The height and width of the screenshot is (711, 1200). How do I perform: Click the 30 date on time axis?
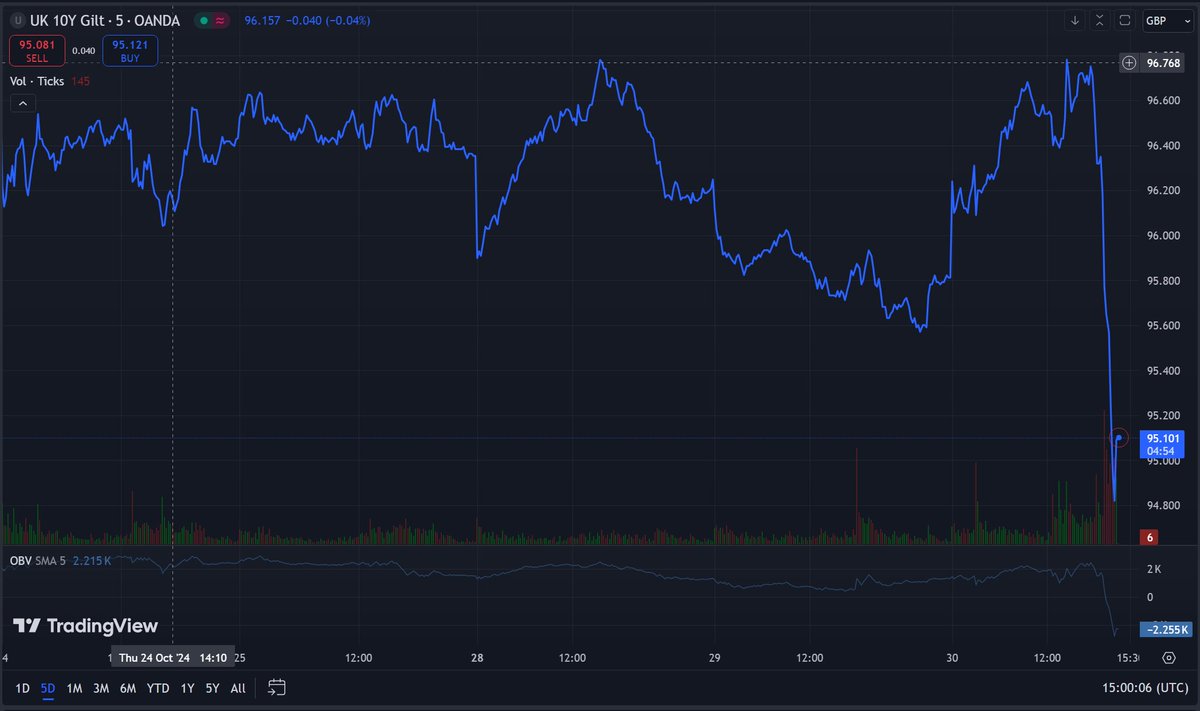pos(952,658)
